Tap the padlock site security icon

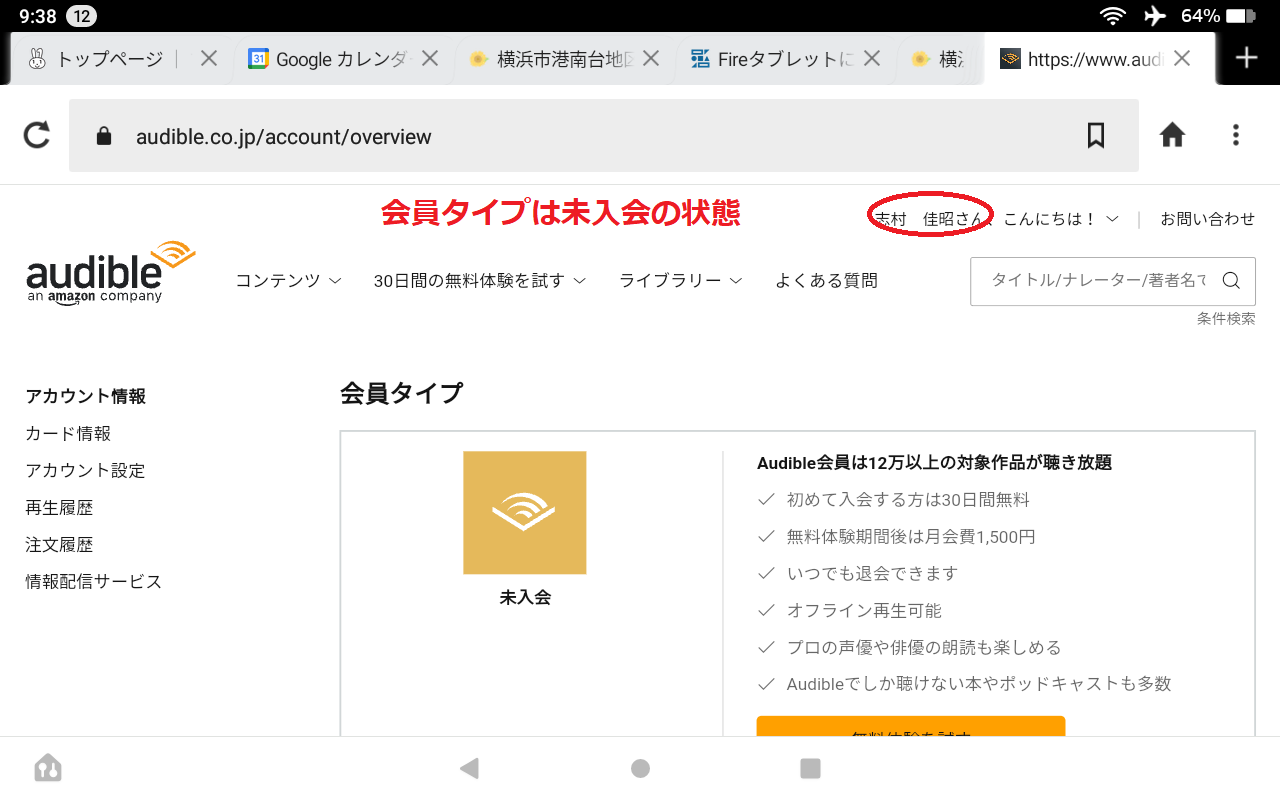pyautogui.click(x=104, y=136)
